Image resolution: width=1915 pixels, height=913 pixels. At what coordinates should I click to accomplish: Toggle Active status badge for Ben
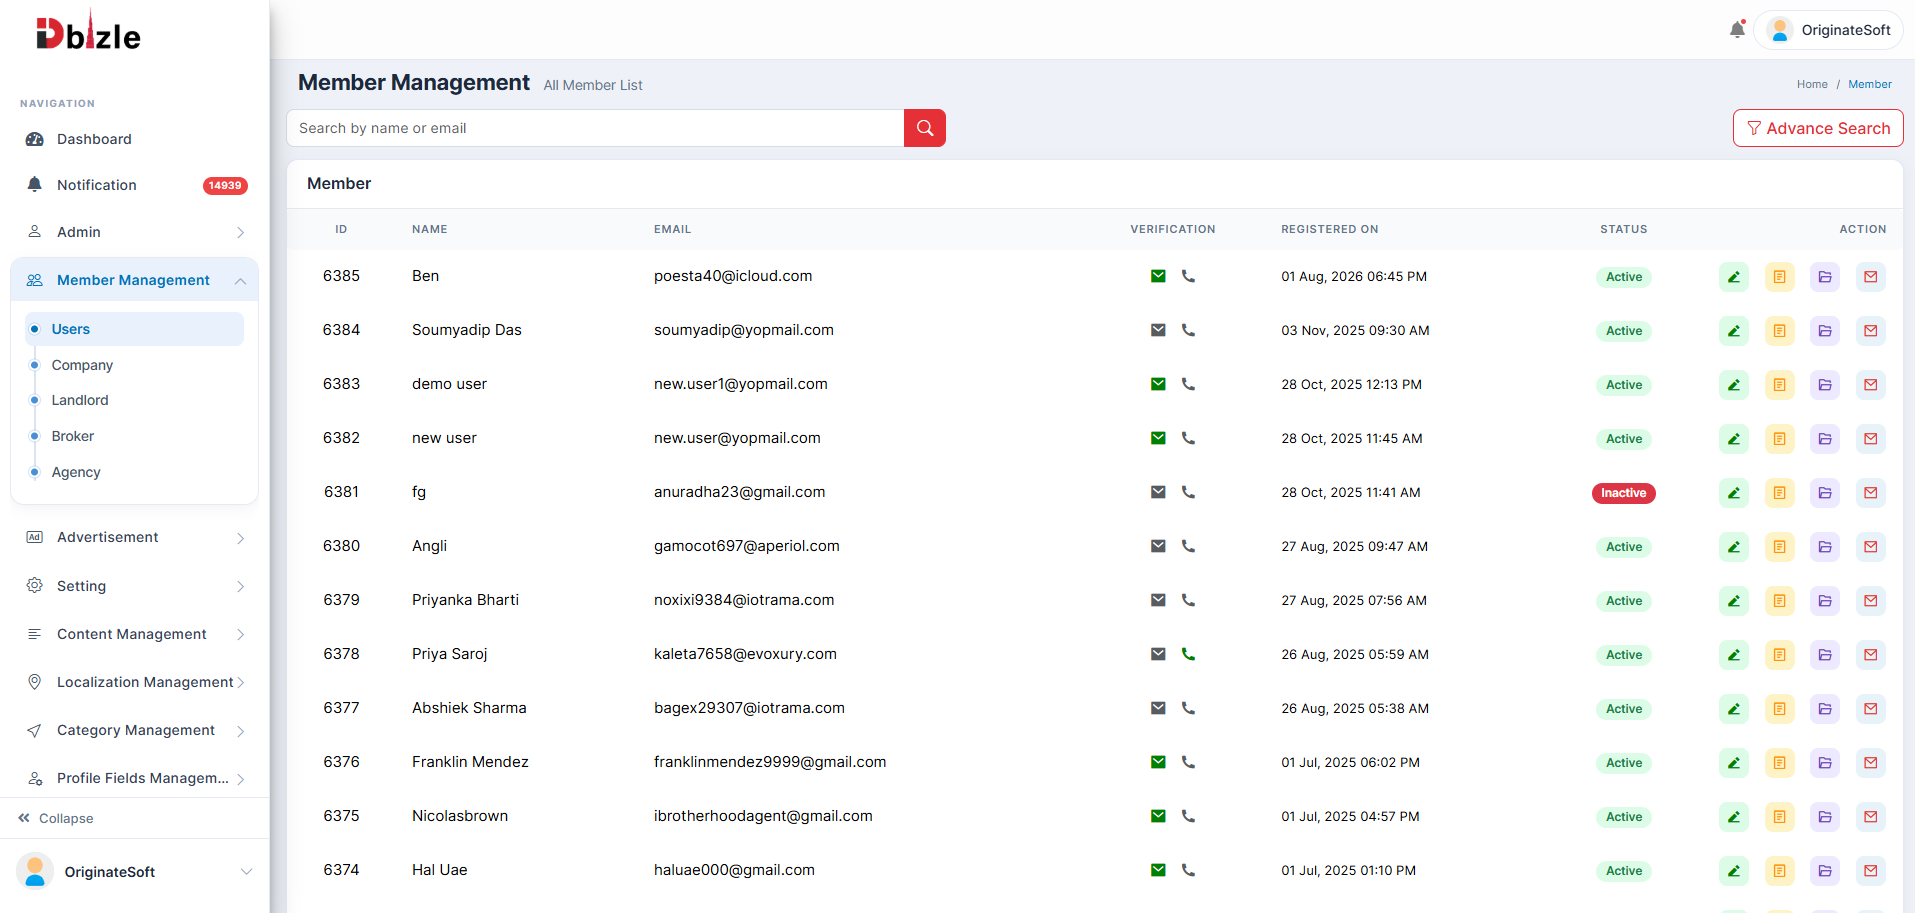[x=1623, y=277]
